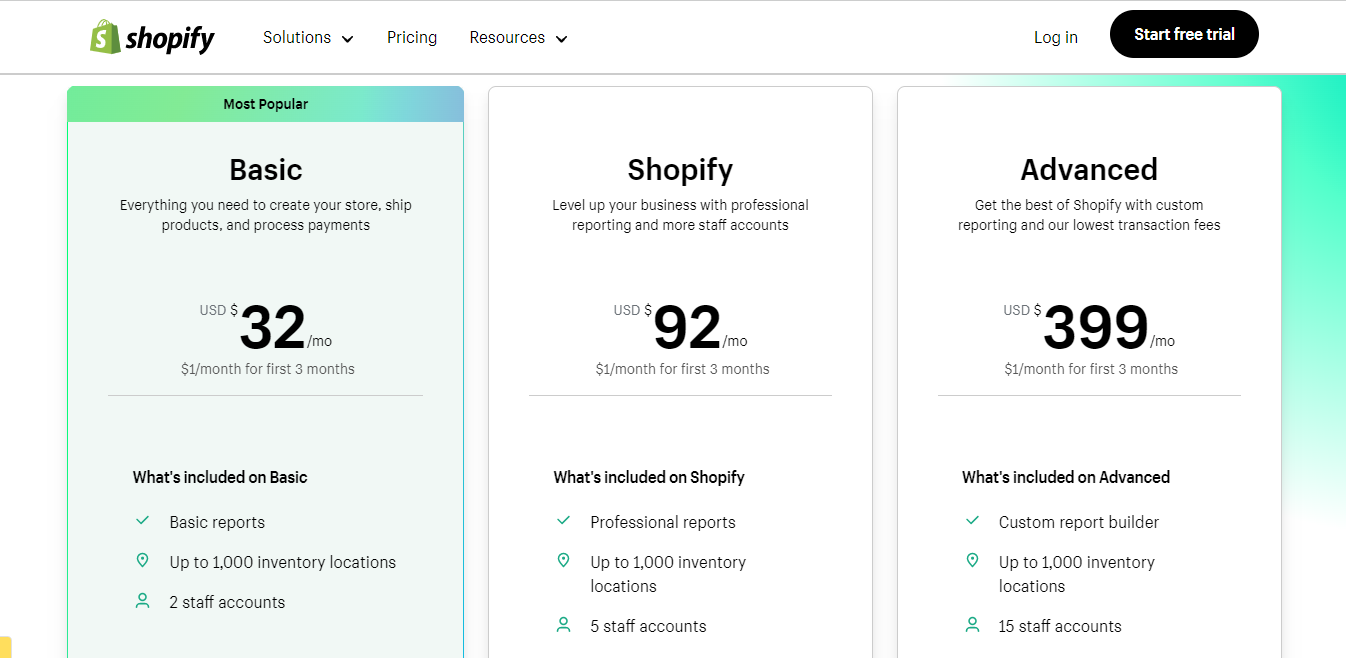Click 'What's included on Basic' heading

(x=220, y=477)
